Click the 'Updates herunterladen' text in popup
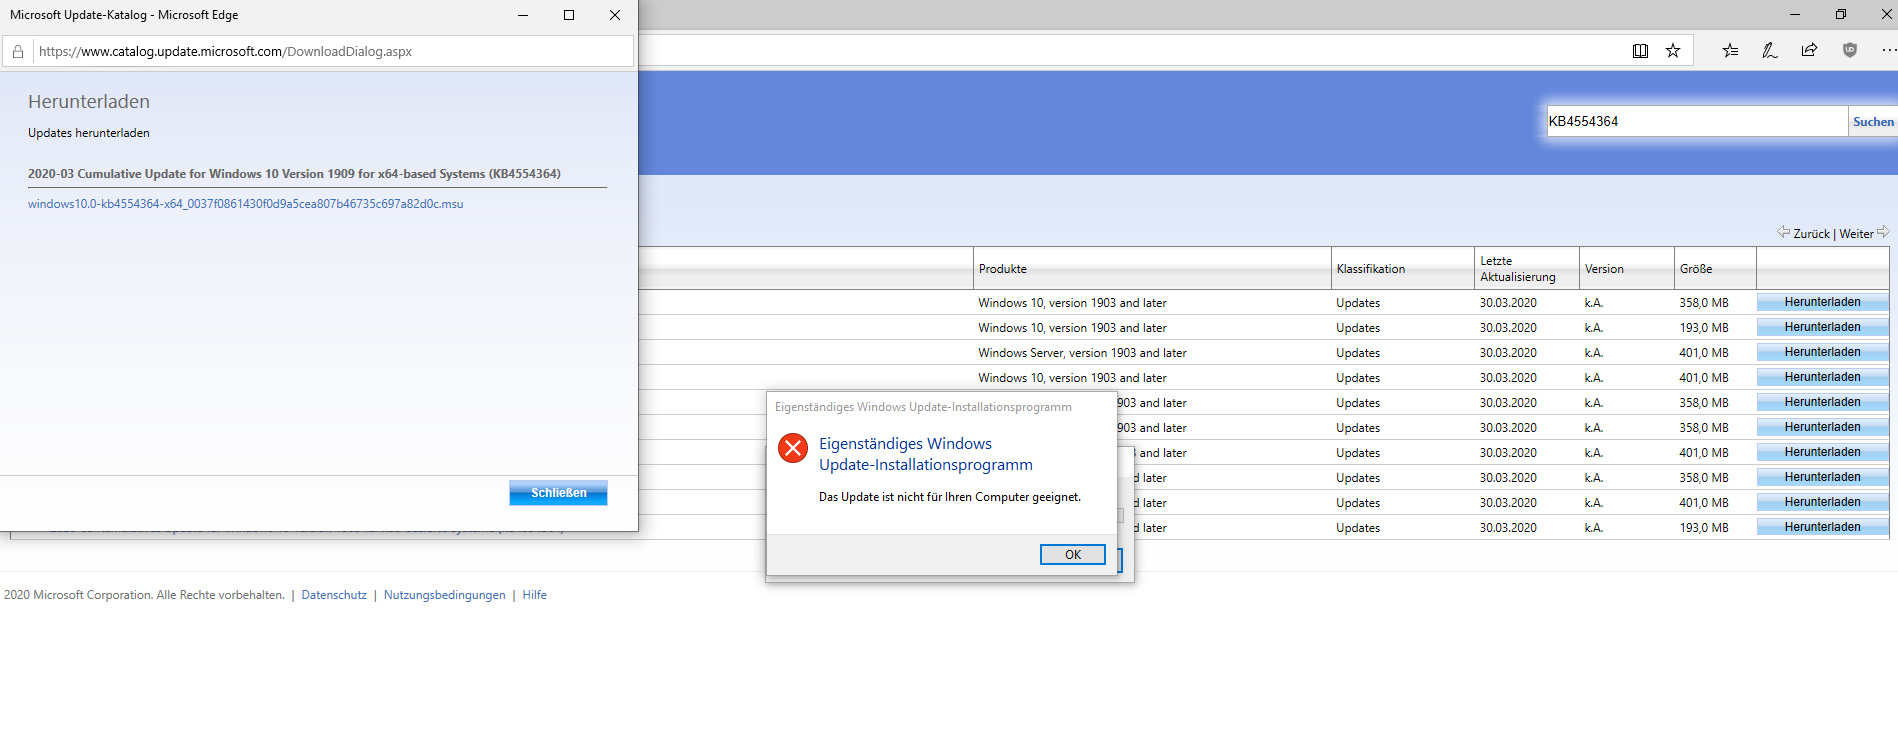The height and width of the screenshot is (732, 1898). [88, 133]
